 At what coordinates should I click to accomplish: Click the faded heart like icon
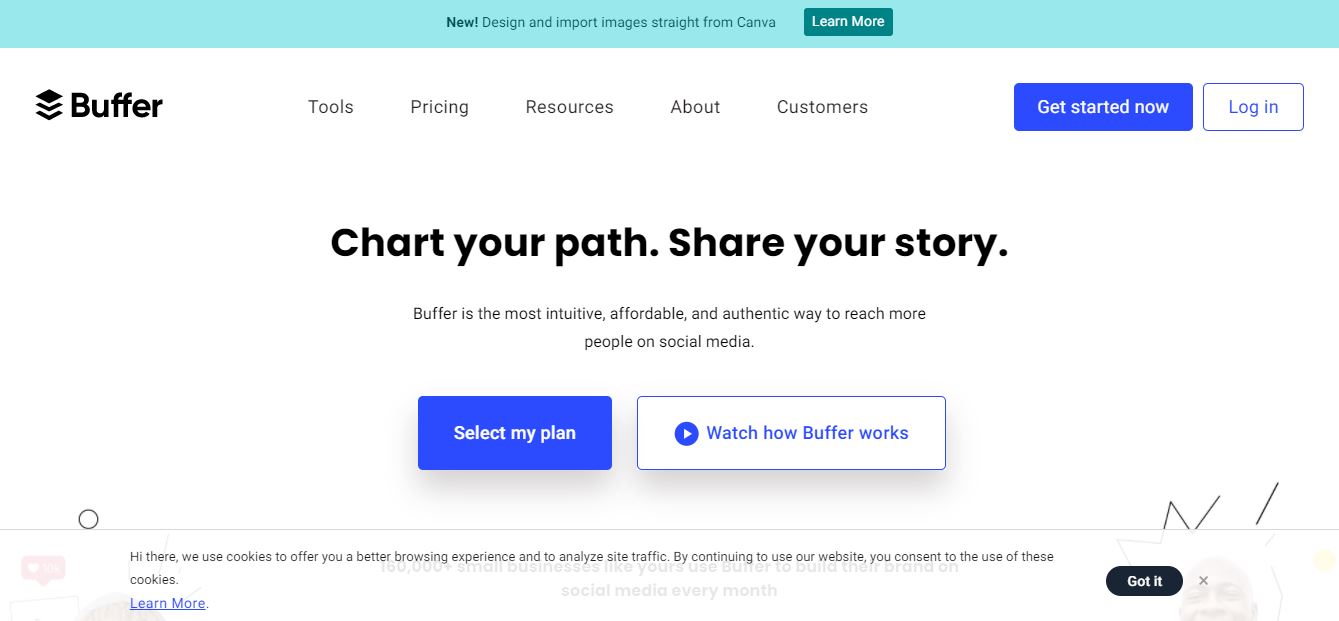point(34,568)
